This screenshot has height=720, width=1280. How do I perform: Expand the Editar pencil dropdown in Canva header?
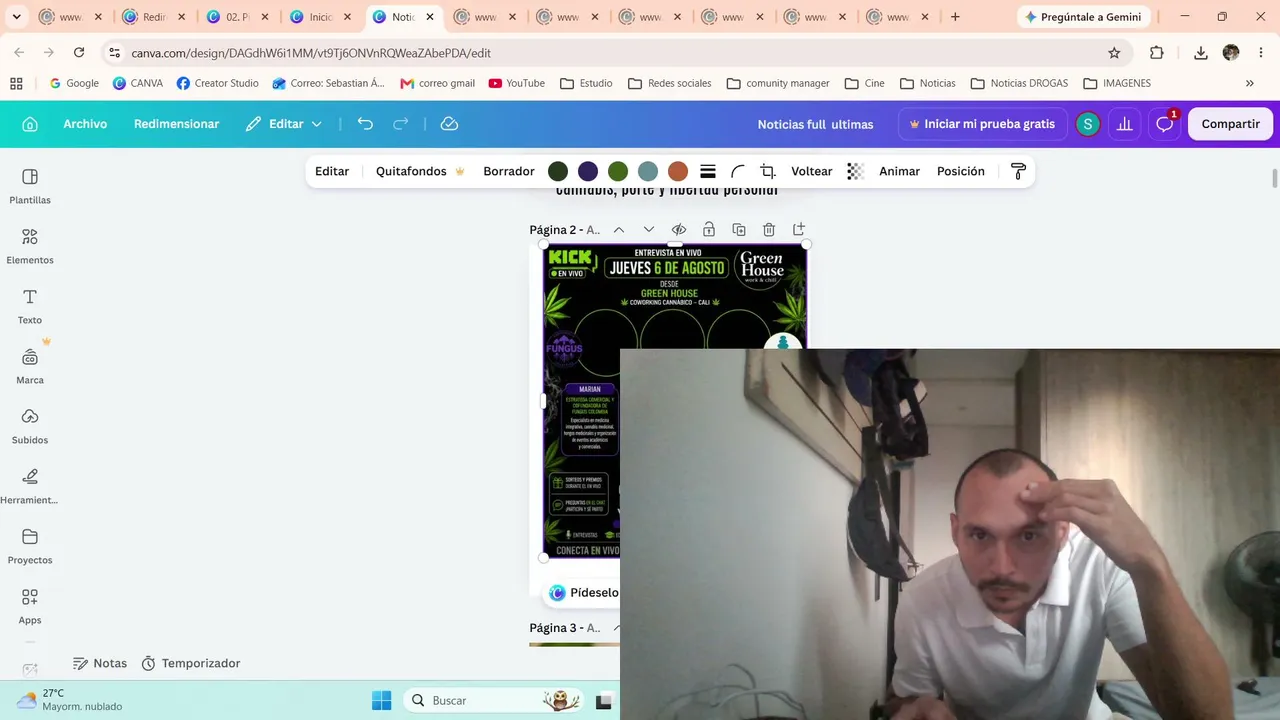(x=284, y=124)
